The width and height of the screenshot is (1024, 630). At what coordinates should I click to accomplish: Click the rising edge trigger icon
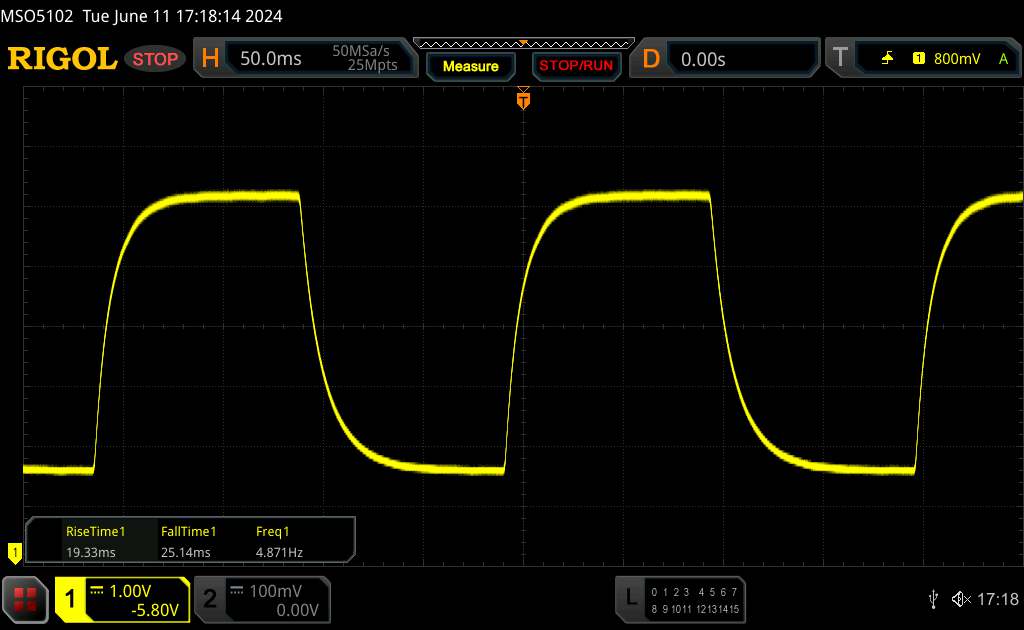click(887, 59)
